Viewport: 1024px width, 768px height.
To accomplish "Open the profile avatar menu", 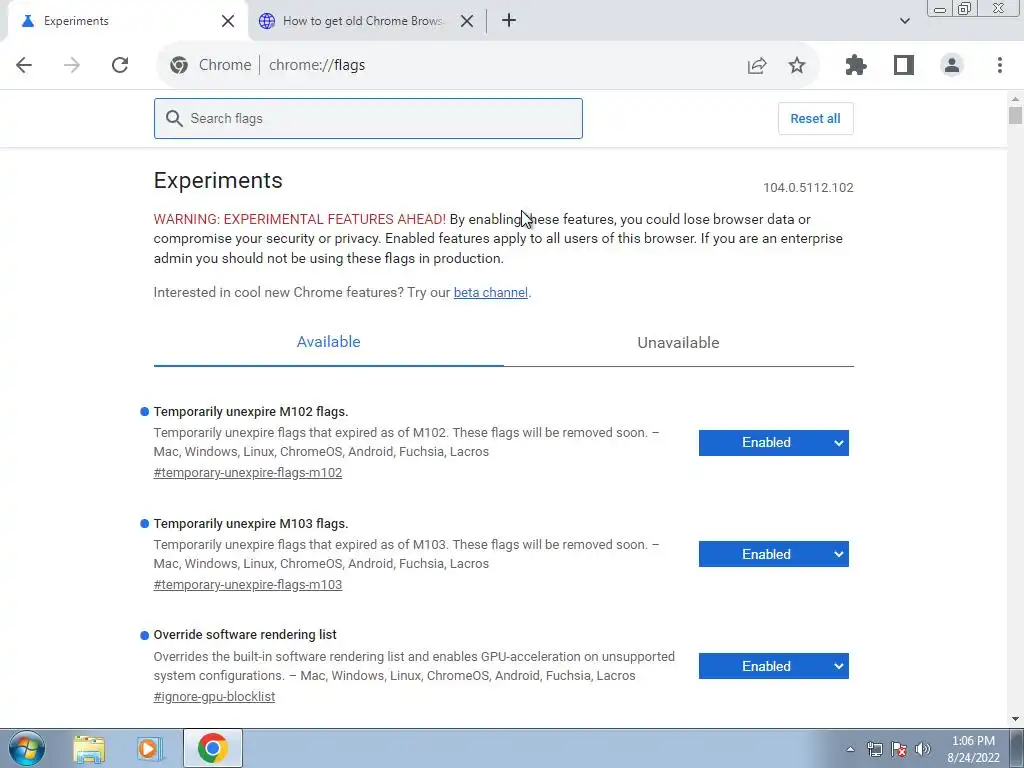I will click(952, 65).
